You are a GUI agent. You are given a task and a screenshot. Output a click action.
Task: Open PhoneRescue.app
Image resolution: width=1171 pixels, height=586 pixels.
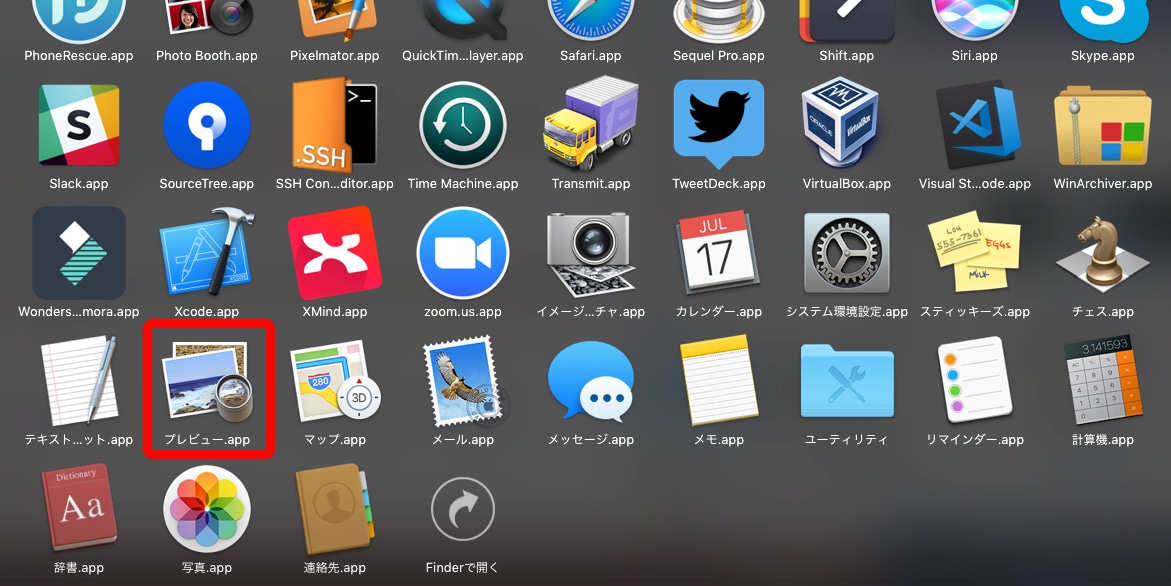pos(78,20)
